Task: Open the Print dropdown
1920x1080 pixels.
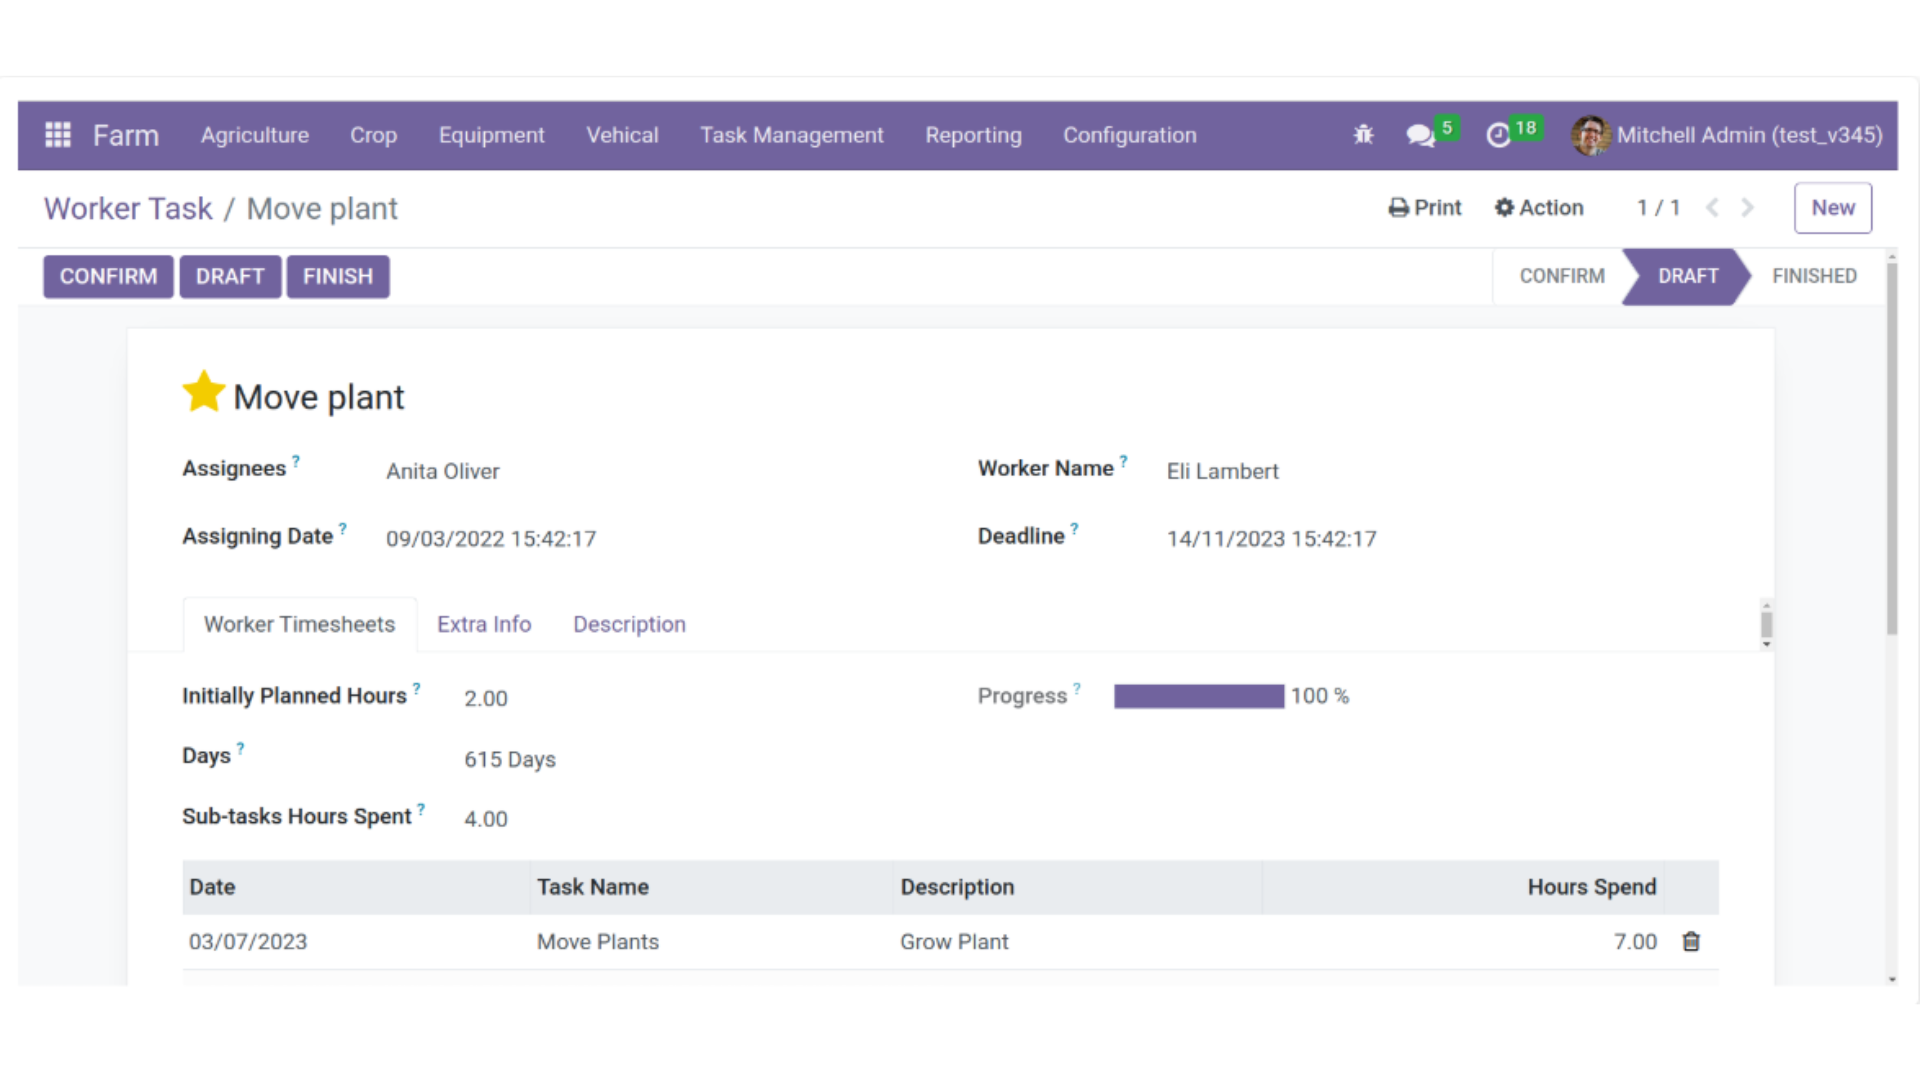Action: (1425, 208)
